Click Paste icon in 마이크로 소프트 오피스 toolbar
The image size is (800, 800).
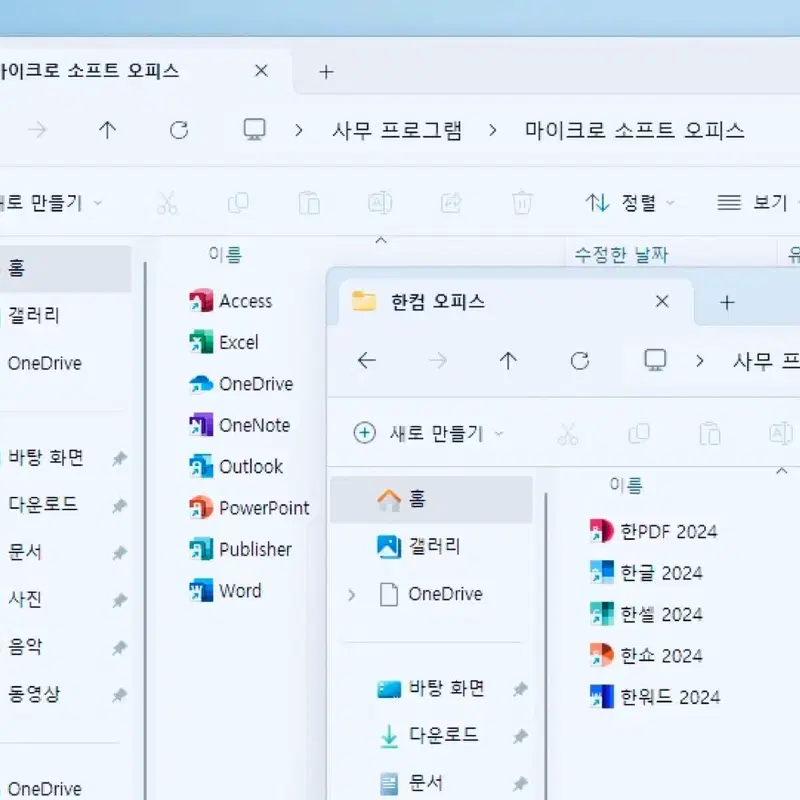(309, 203)
